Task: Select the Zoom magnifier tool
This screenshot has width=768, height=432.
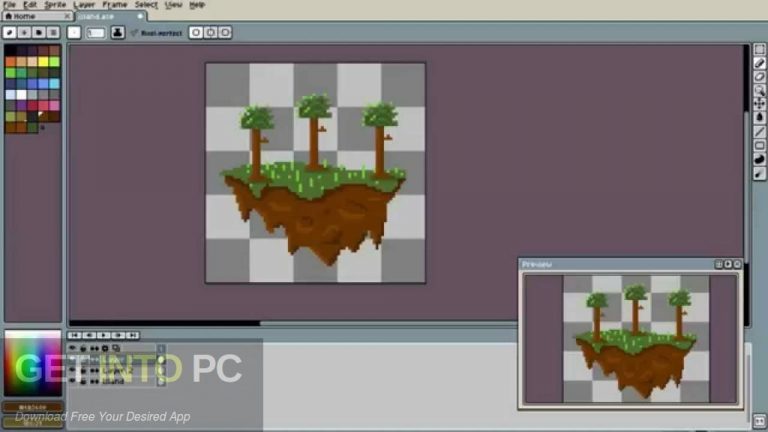Action: pyautogui.click(x=759, y=90)
